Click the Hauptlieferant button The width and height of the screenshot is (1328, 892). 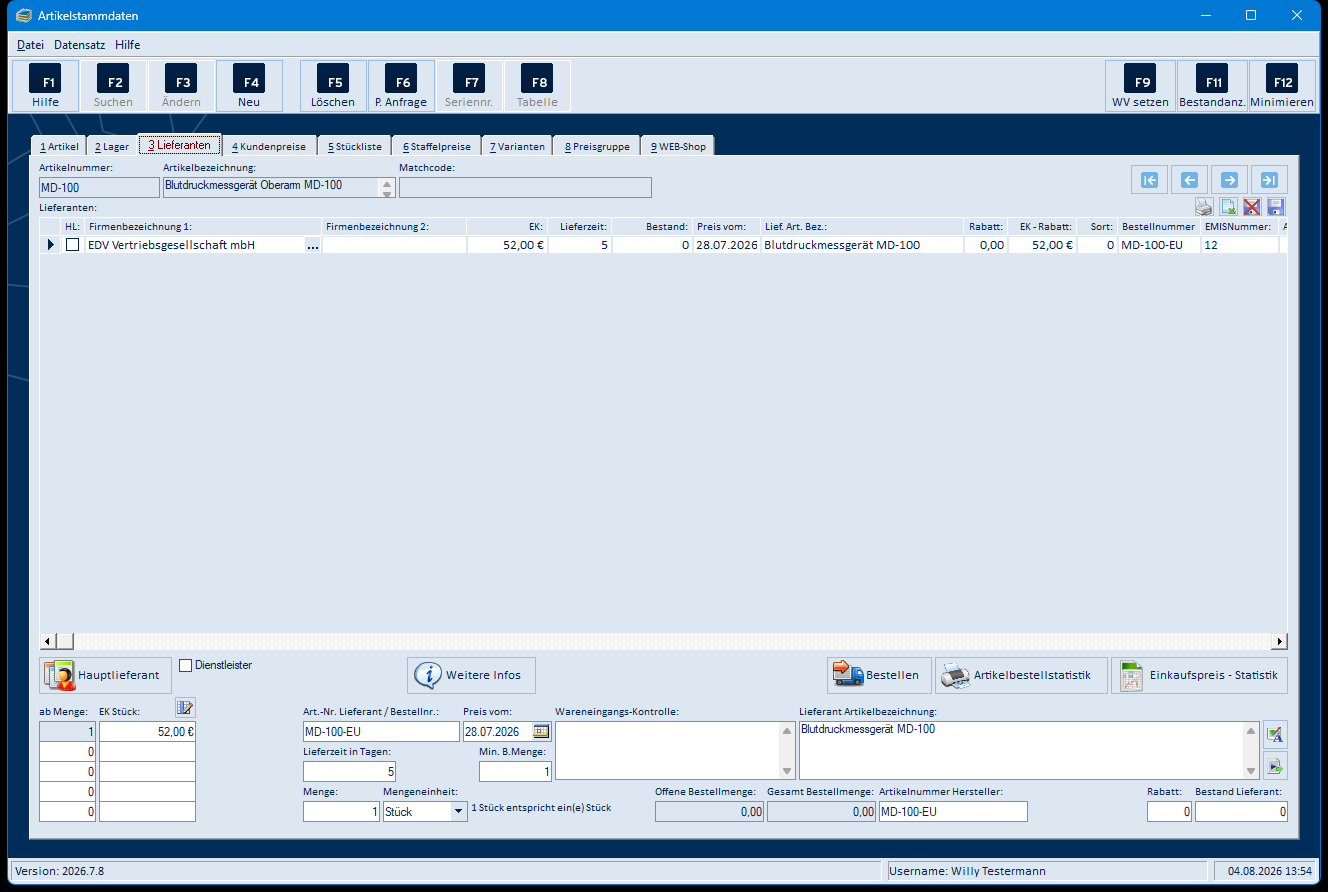pos(103,675)
